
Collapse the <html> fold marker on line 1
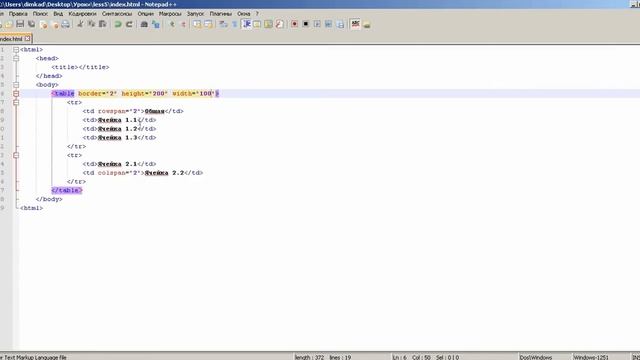(x=16, y=50)
